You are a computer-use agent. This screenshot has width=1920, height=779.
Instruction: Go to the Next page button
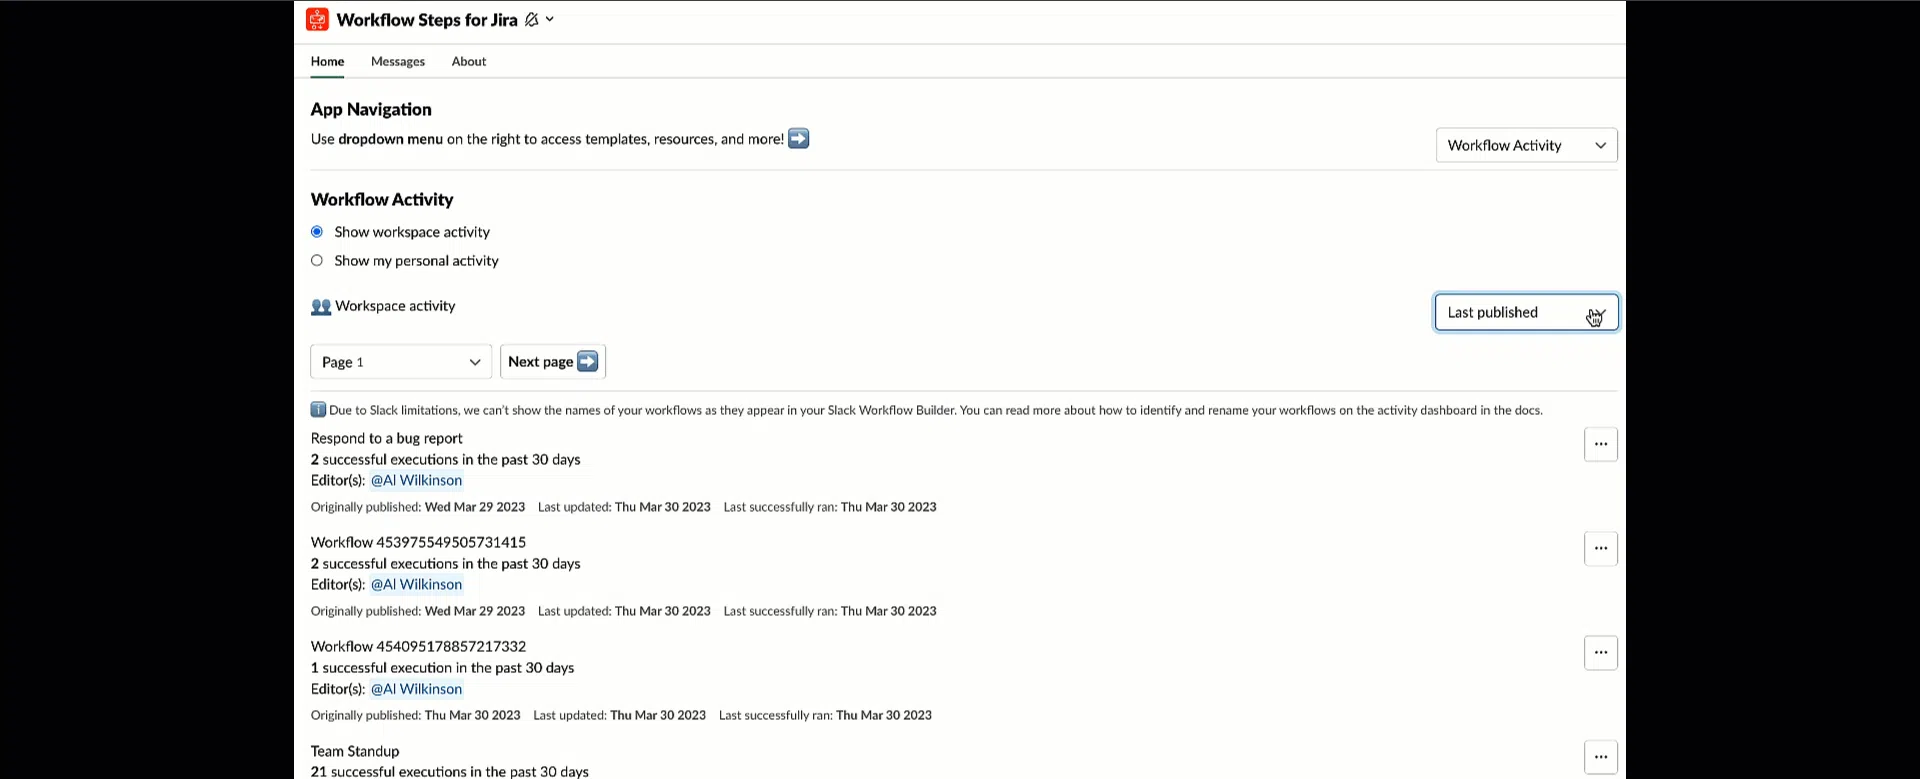[x=553, y=362]
